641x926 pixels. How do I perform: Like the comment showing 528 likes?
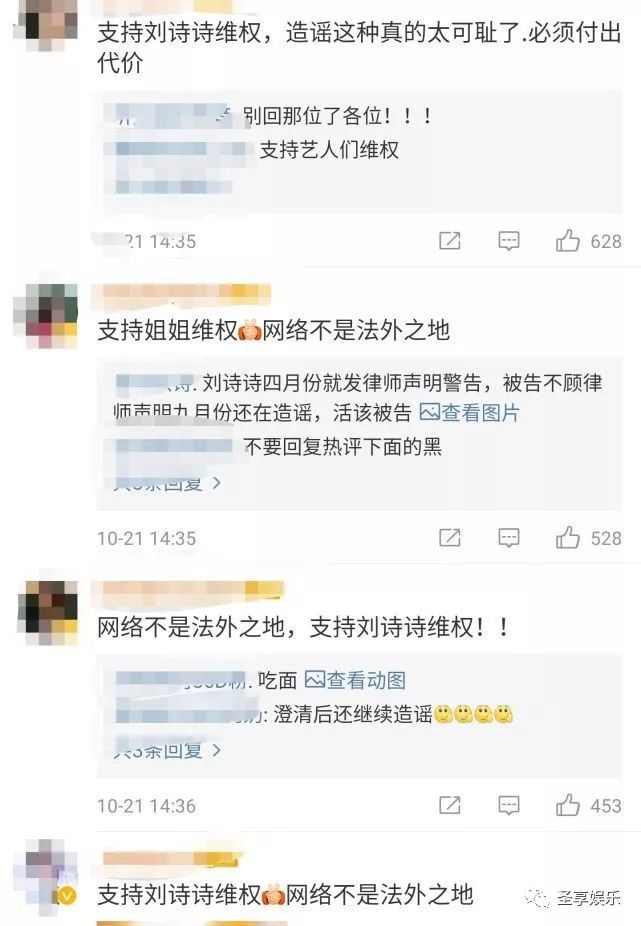click(x=567, y=537)
